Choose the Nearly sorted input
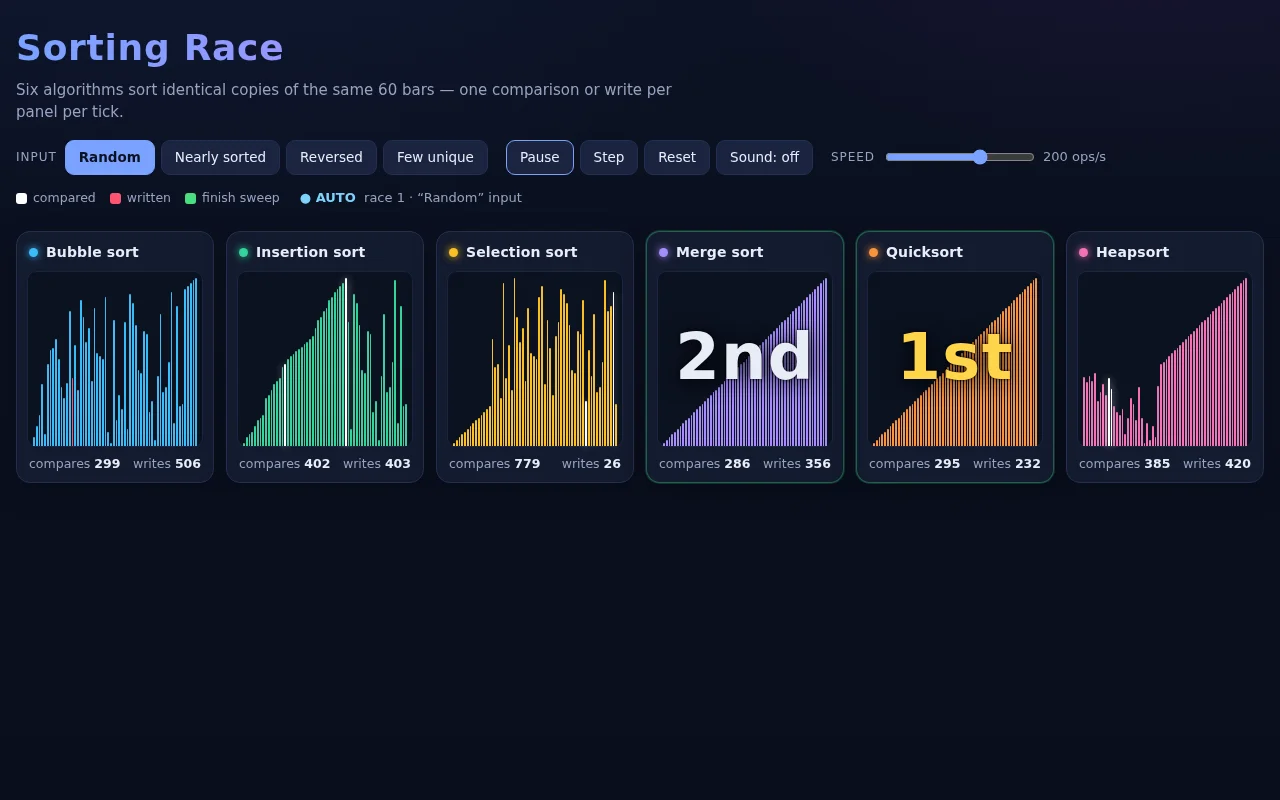1280x800 pixels. tap(220, 157)
